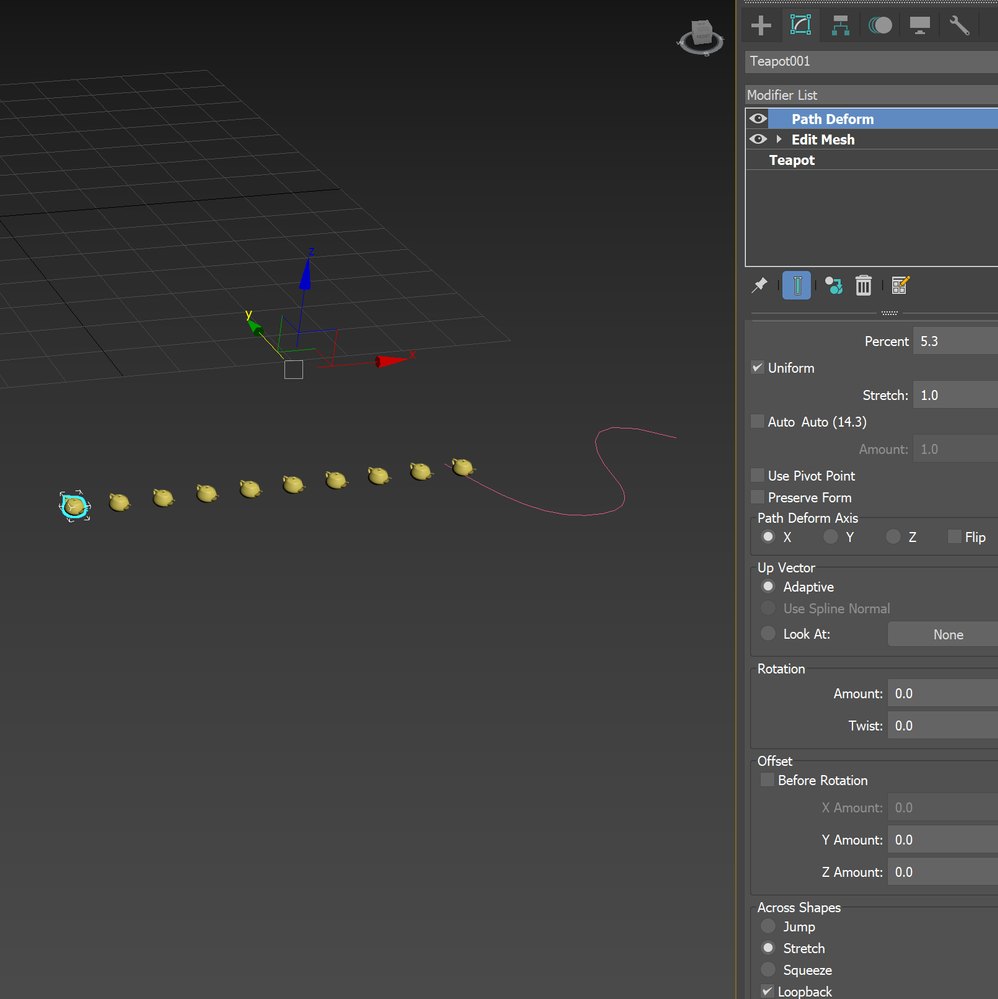Click the Pin Stack pushpin icon

pos(759,285)
